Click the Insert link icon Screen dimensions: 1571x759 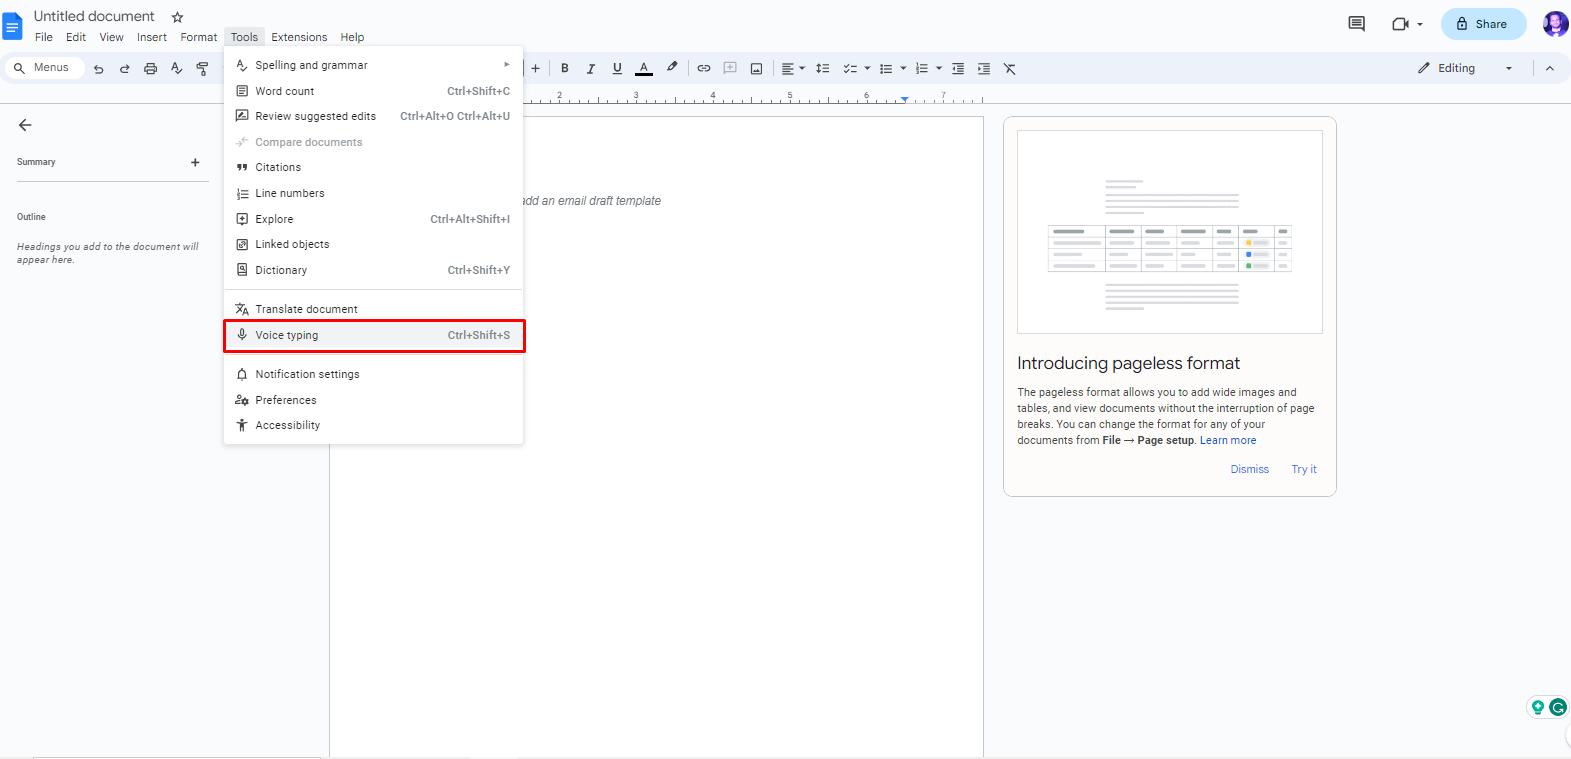(x=704, y=69)
